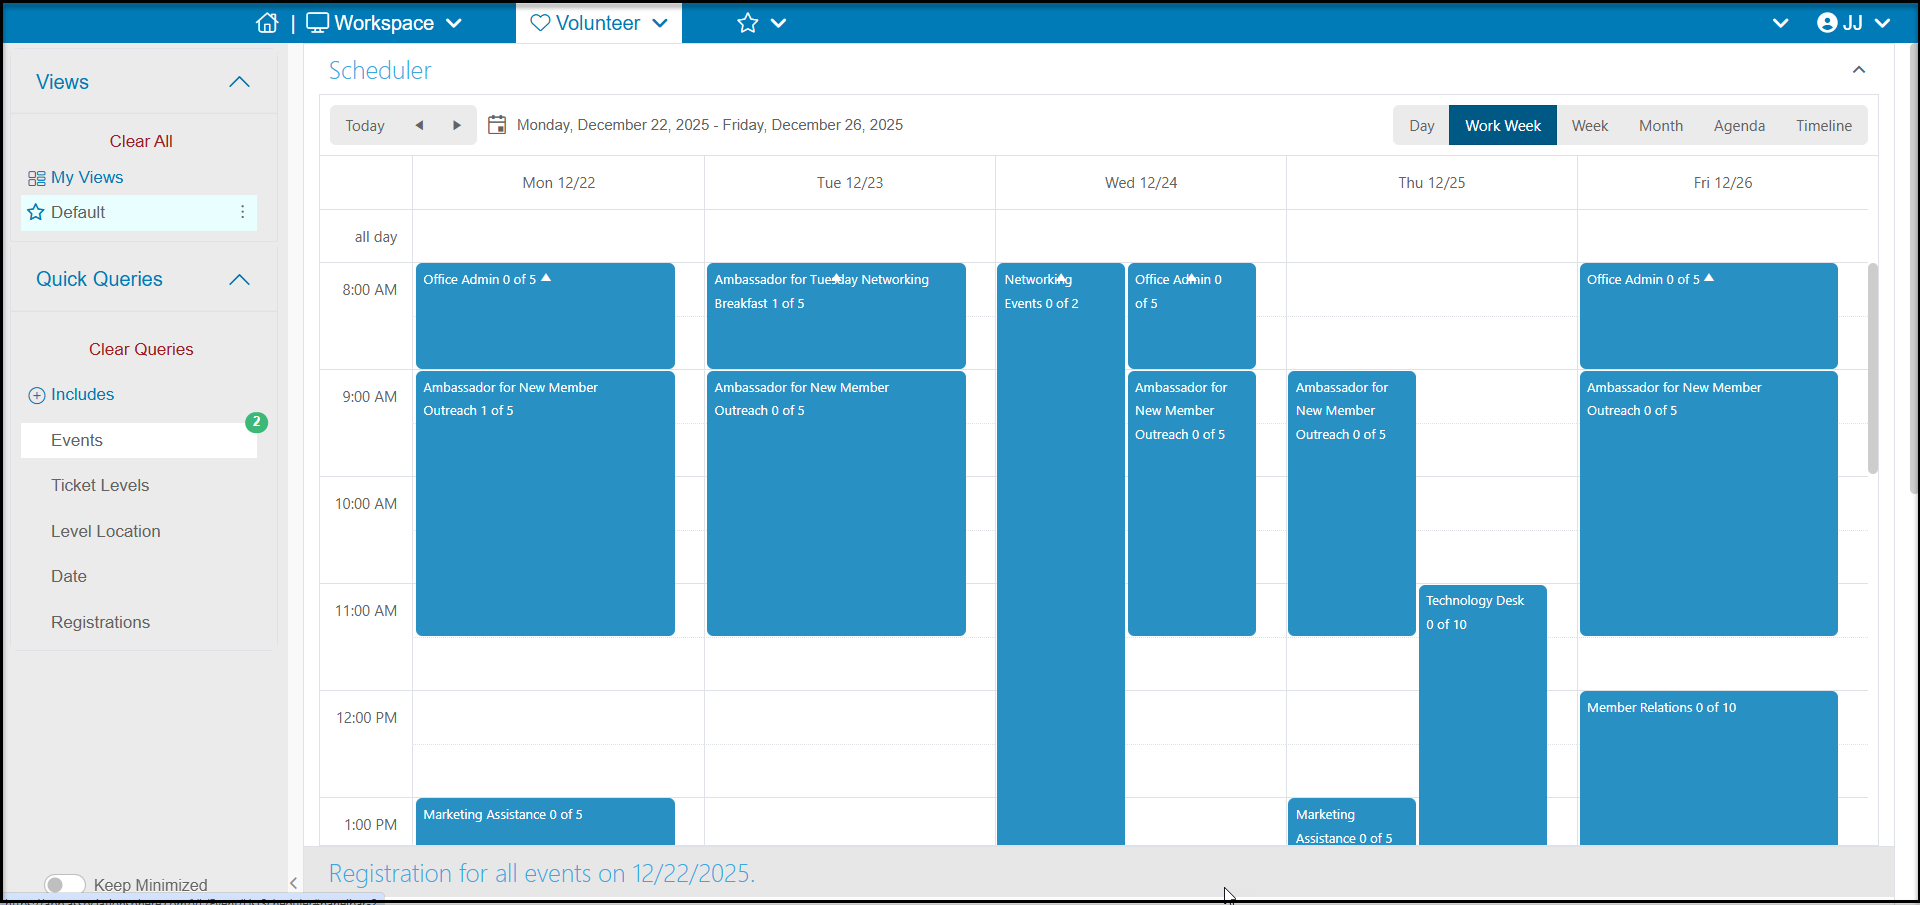
Task: Open the favorites star menu
Action: pos(761,23)
